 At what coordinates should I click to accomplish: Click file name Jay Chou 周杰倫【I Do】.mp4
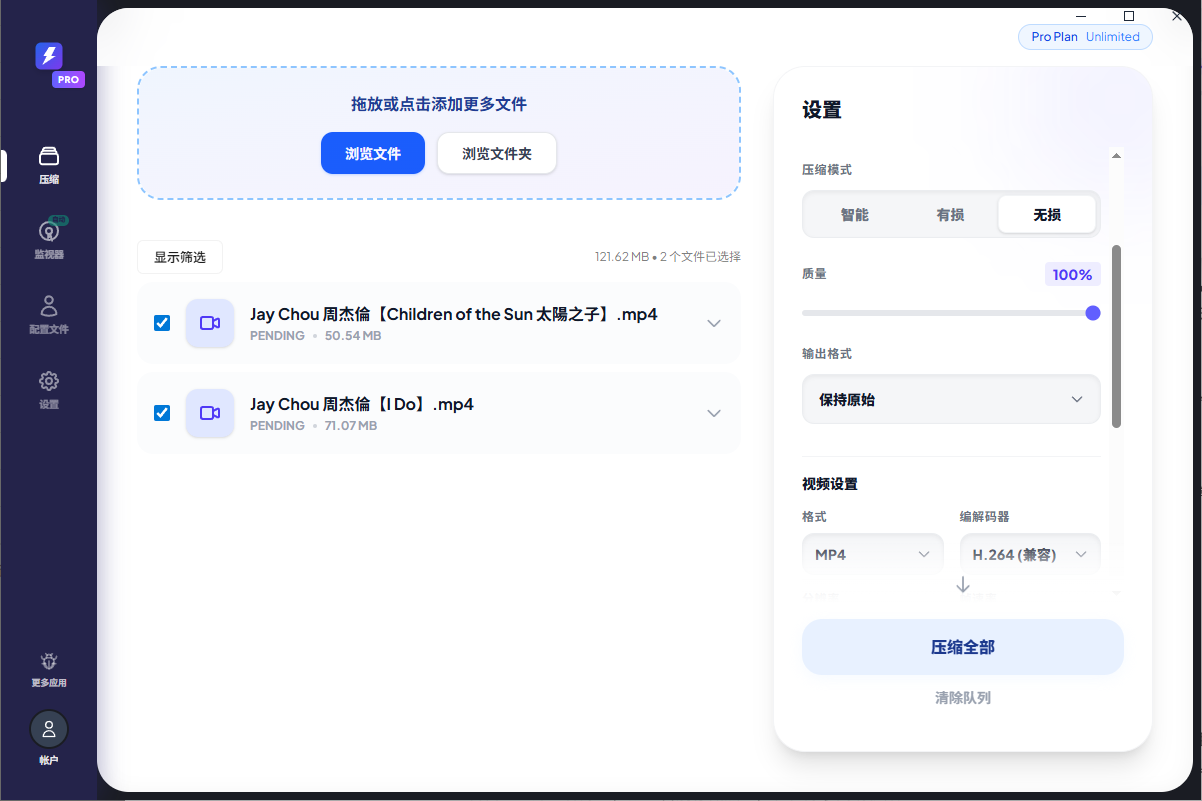tap(362, 404)
